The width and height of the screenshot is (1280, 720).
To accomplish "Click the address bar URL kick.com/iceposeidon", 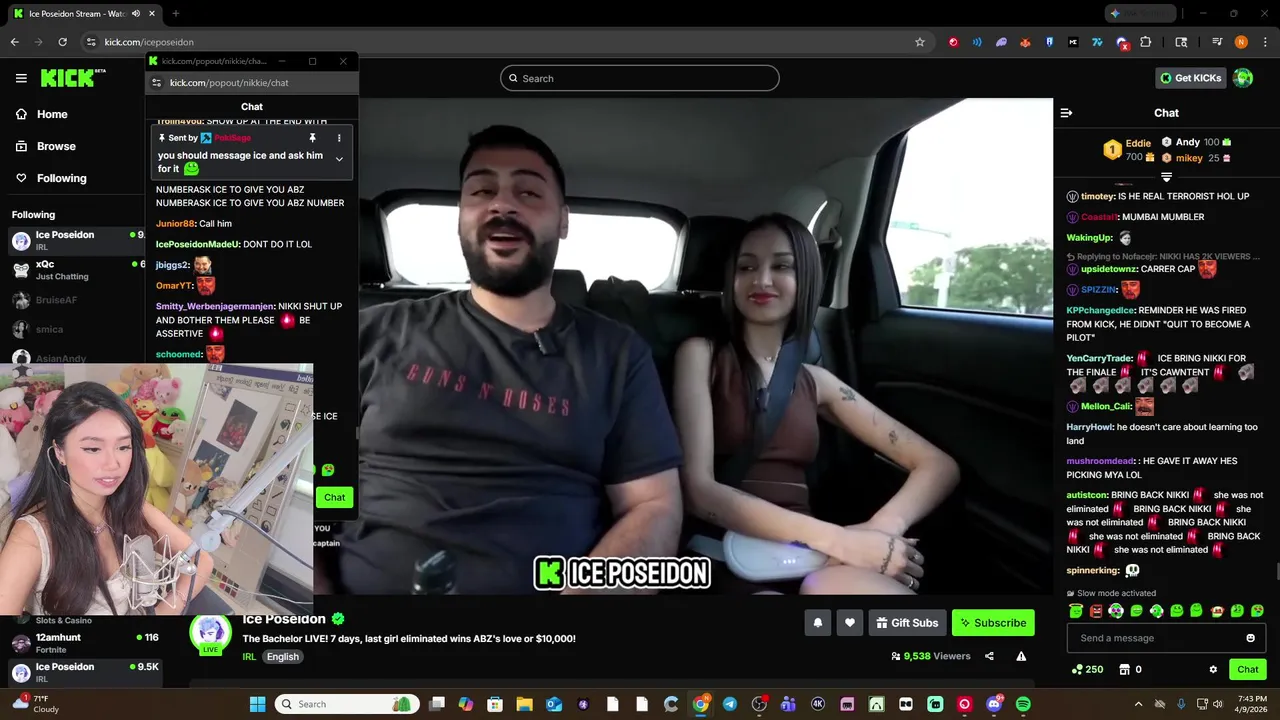I will click(149, 42).
